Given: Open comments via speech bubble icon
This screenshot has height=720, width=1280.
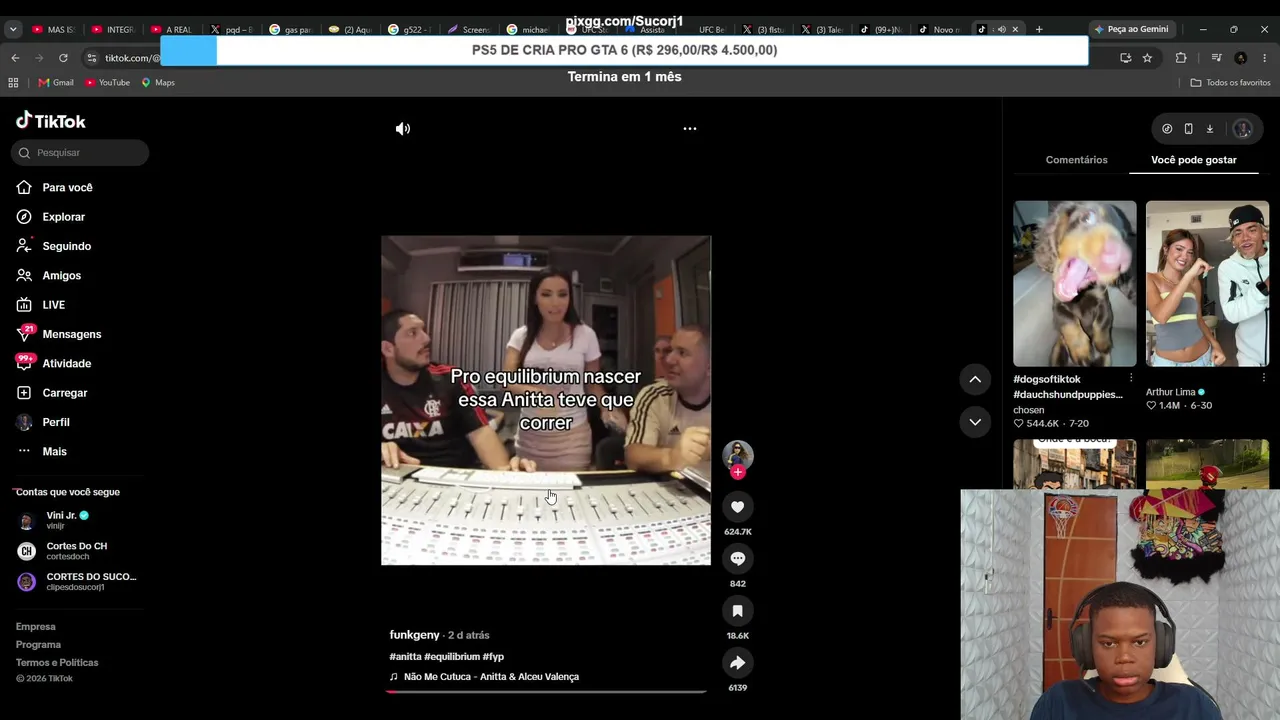Looking at the screenshot, I should click(738, 559).
